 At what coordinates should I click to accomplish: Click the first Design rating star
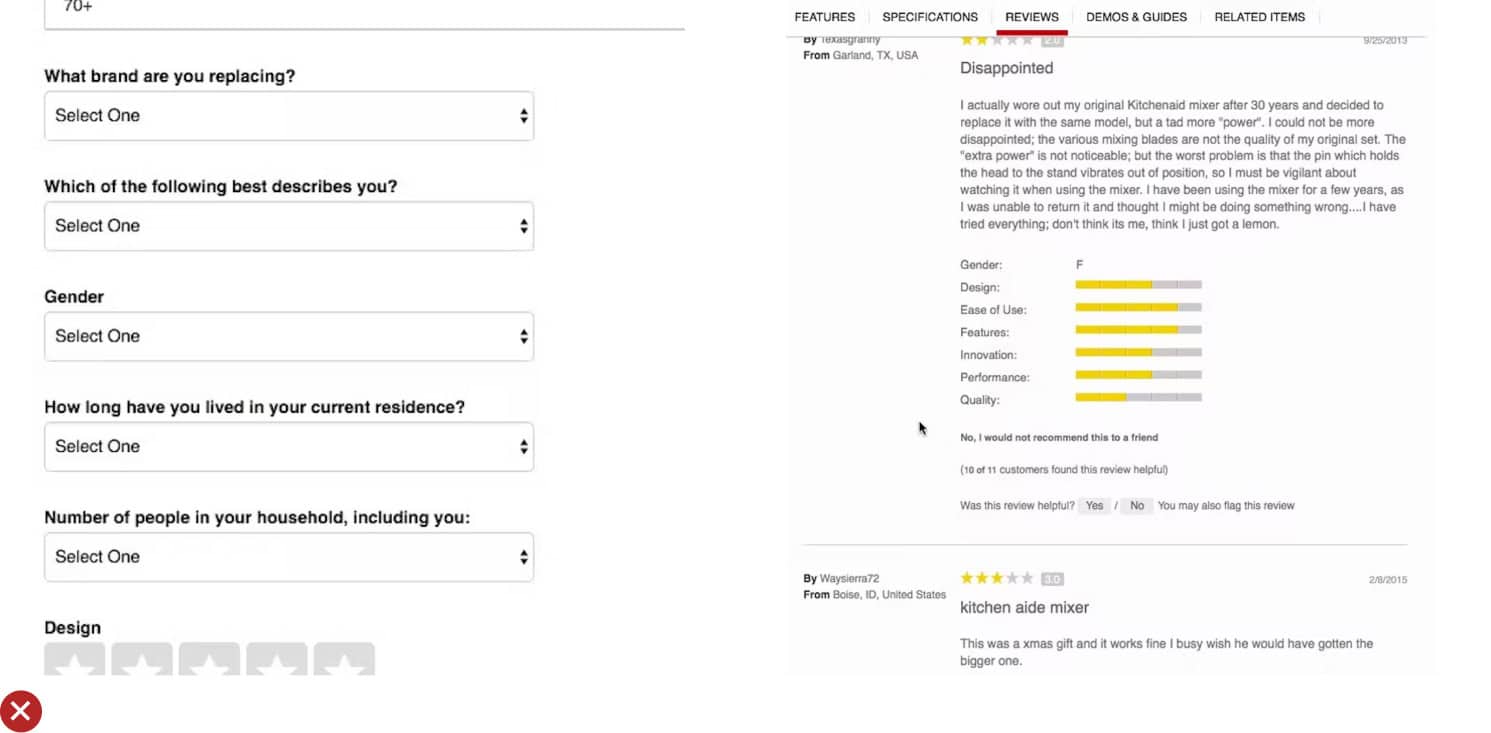coord(75,661)
